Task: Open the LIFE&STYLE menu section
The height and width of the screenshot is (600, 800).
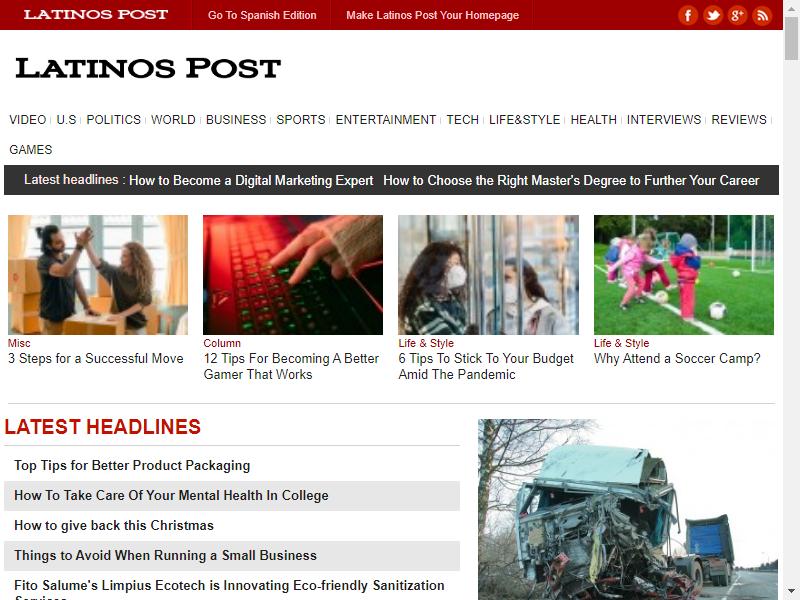Action: 524,119
